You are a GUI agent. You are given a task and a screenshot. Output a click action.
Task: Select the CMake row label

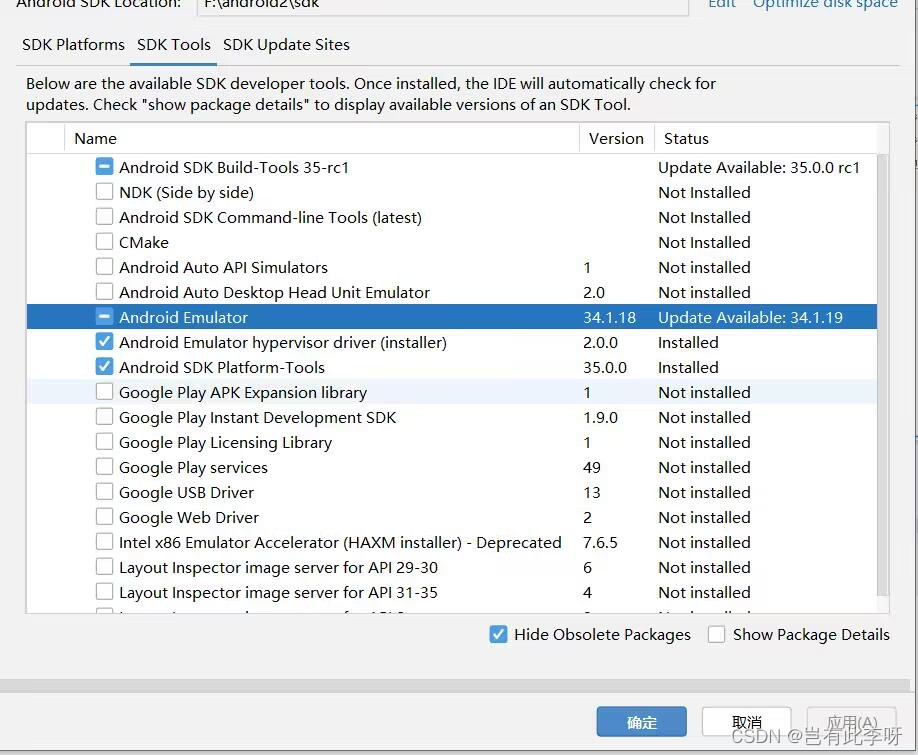pos(144,242)
